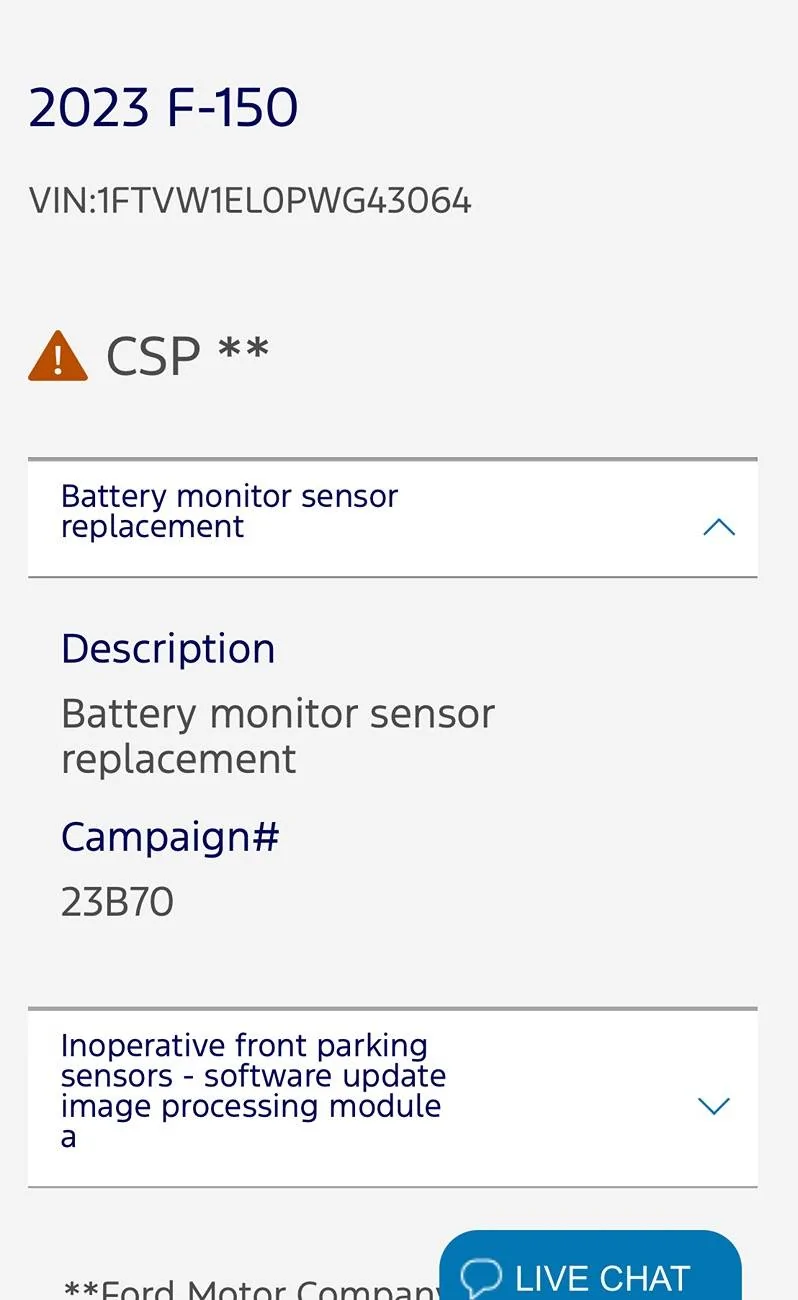Image resolution: width=798 pixels, height=1300 pixels.
Task: Click the Battery monitor sensor replacement description text
Action: [x=277, y=736]
